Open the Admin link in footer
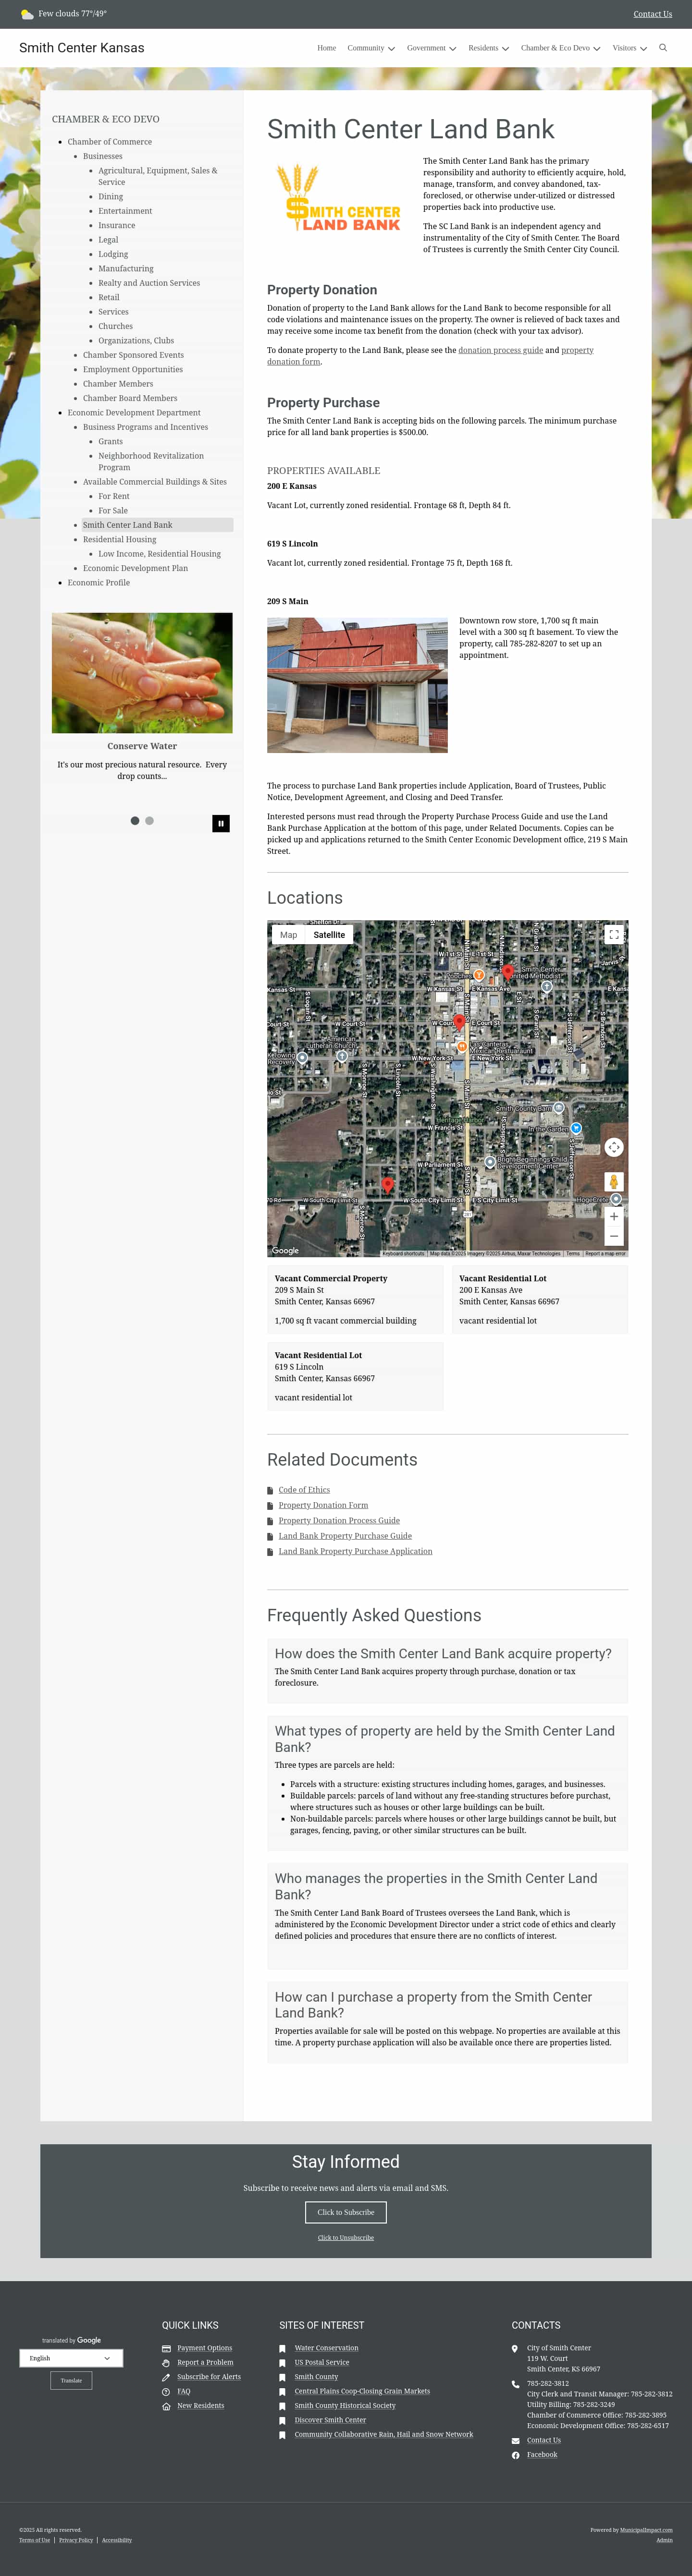 (664, 2540)
